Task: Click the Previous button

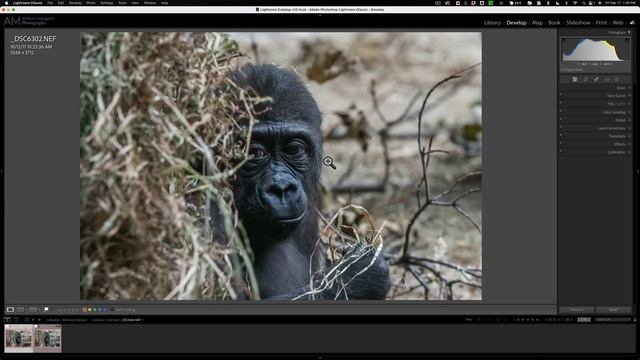Action: [577, 310]
